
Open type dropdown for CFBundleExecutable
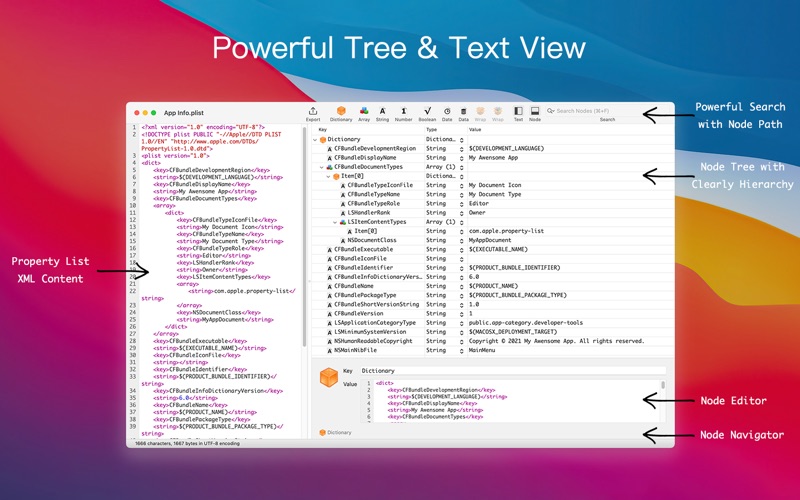(x=461, y=250)
